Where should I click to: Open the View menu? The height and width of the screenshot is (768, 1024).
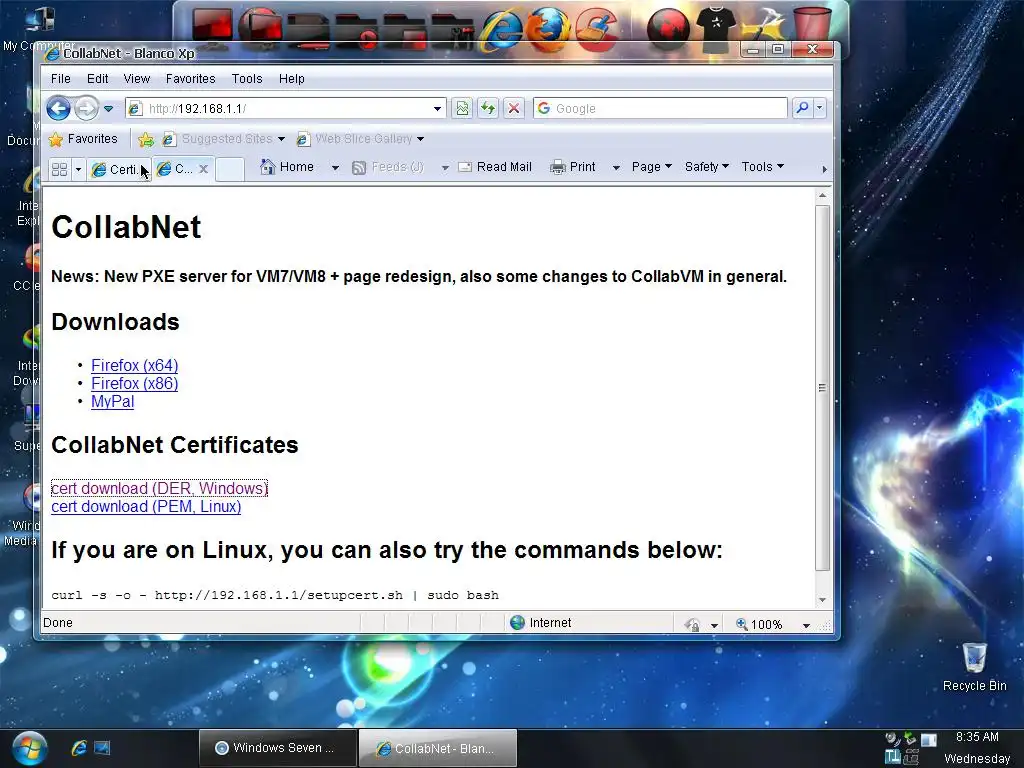click(x=136, y=79)
